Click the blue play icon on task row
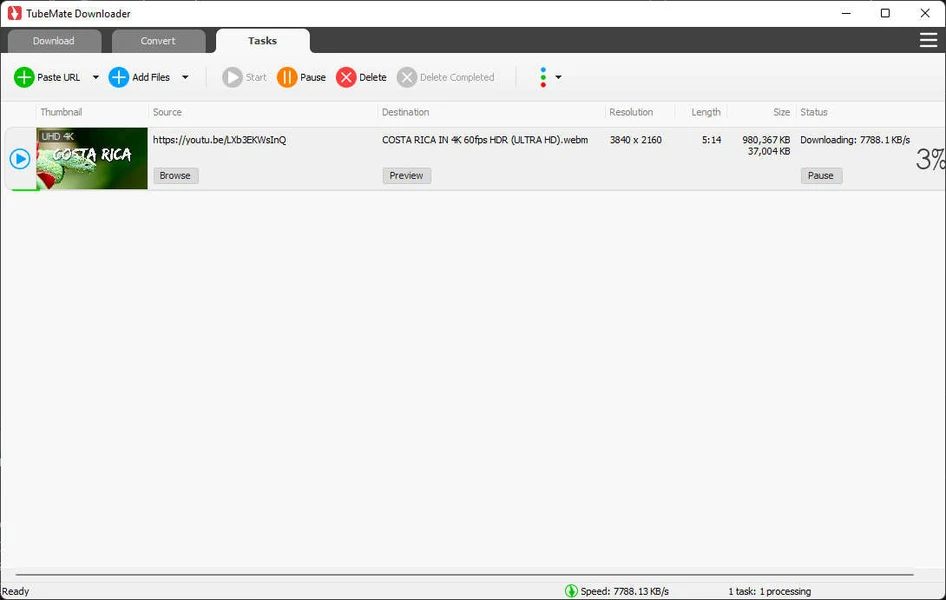Screen dimensions: 946x600 coord(20,159)
